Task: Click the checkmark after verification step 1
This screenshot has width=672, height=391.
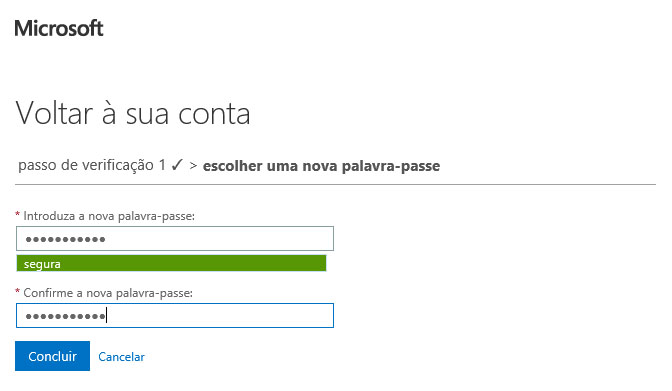Action: 177,165
